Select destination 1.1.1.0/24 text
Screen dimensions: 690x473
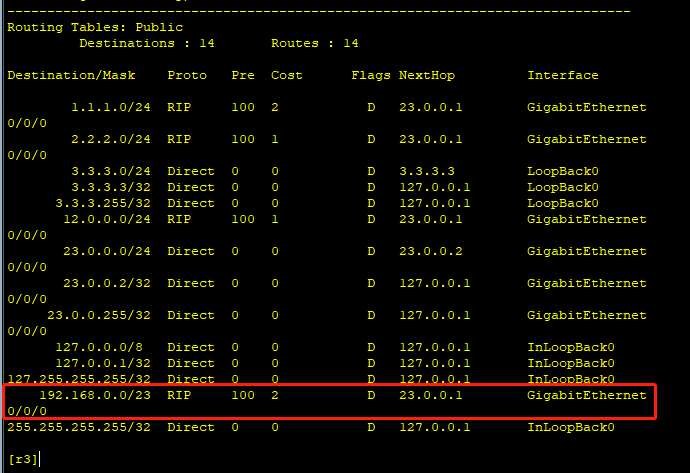click(110, 107)
